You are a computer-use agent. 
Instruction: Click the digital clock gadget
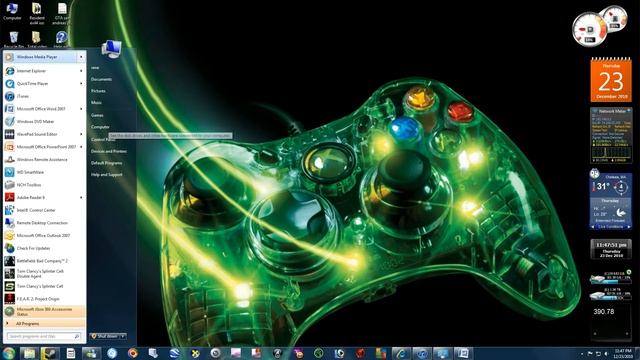[x=611, y=249]
